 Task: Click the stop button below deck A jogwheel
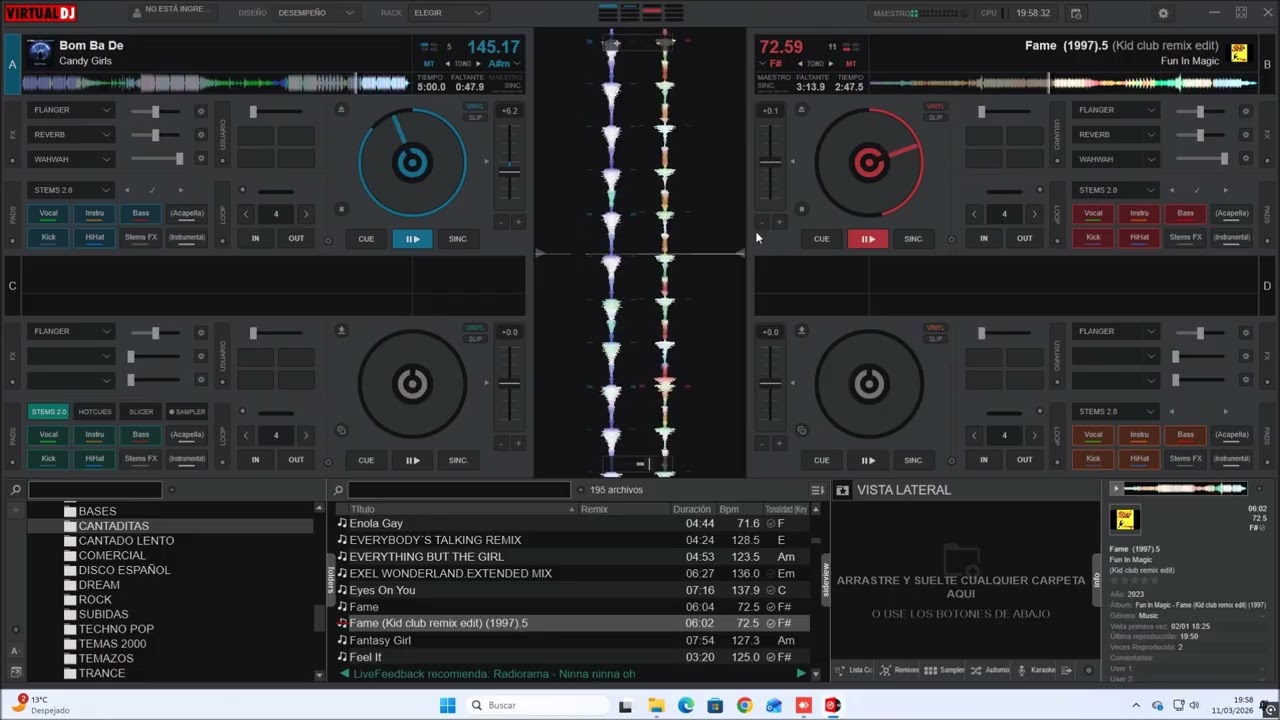click(x=341, y=209)
